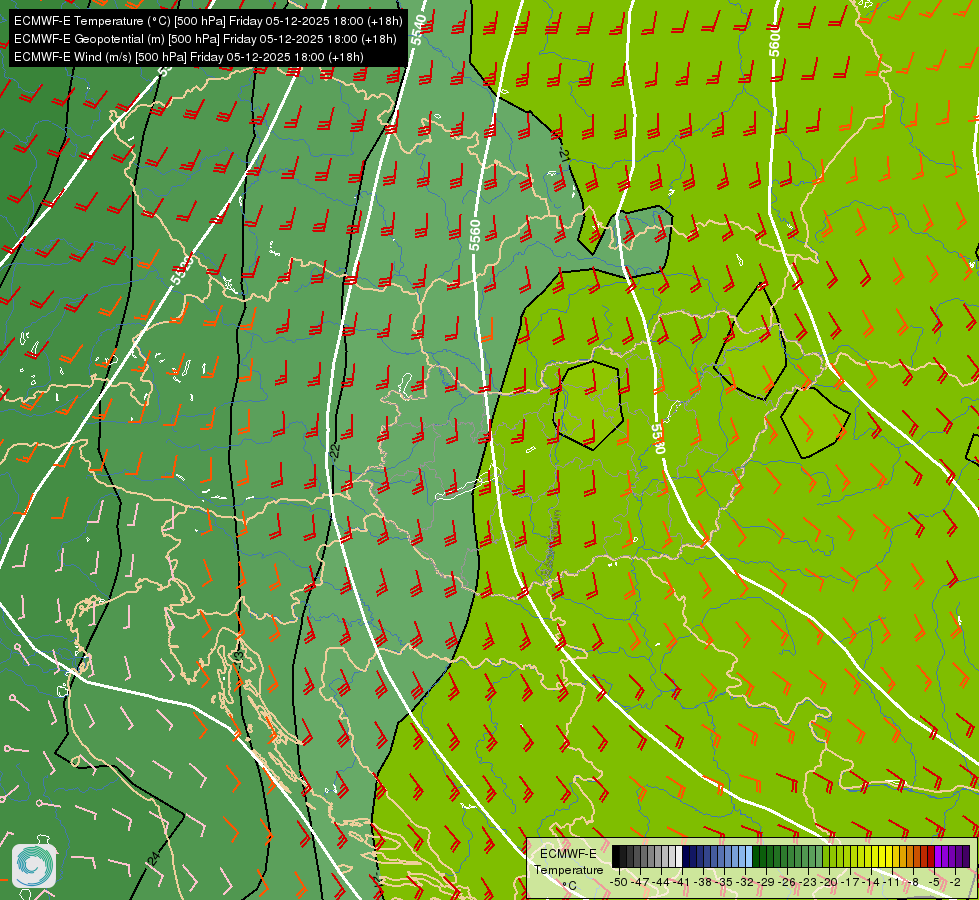Click the 5600 geopotential contour label
Viewport: 979px width, 900px height.
pyautogui.click(x=774, y=41)
